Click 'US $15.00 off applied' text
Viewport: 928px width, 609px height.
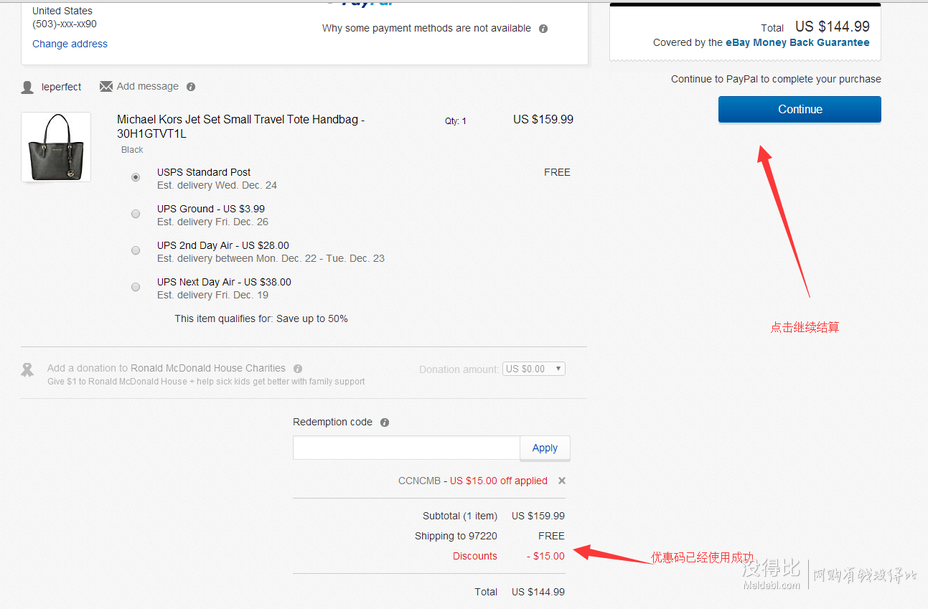point(498,481)
